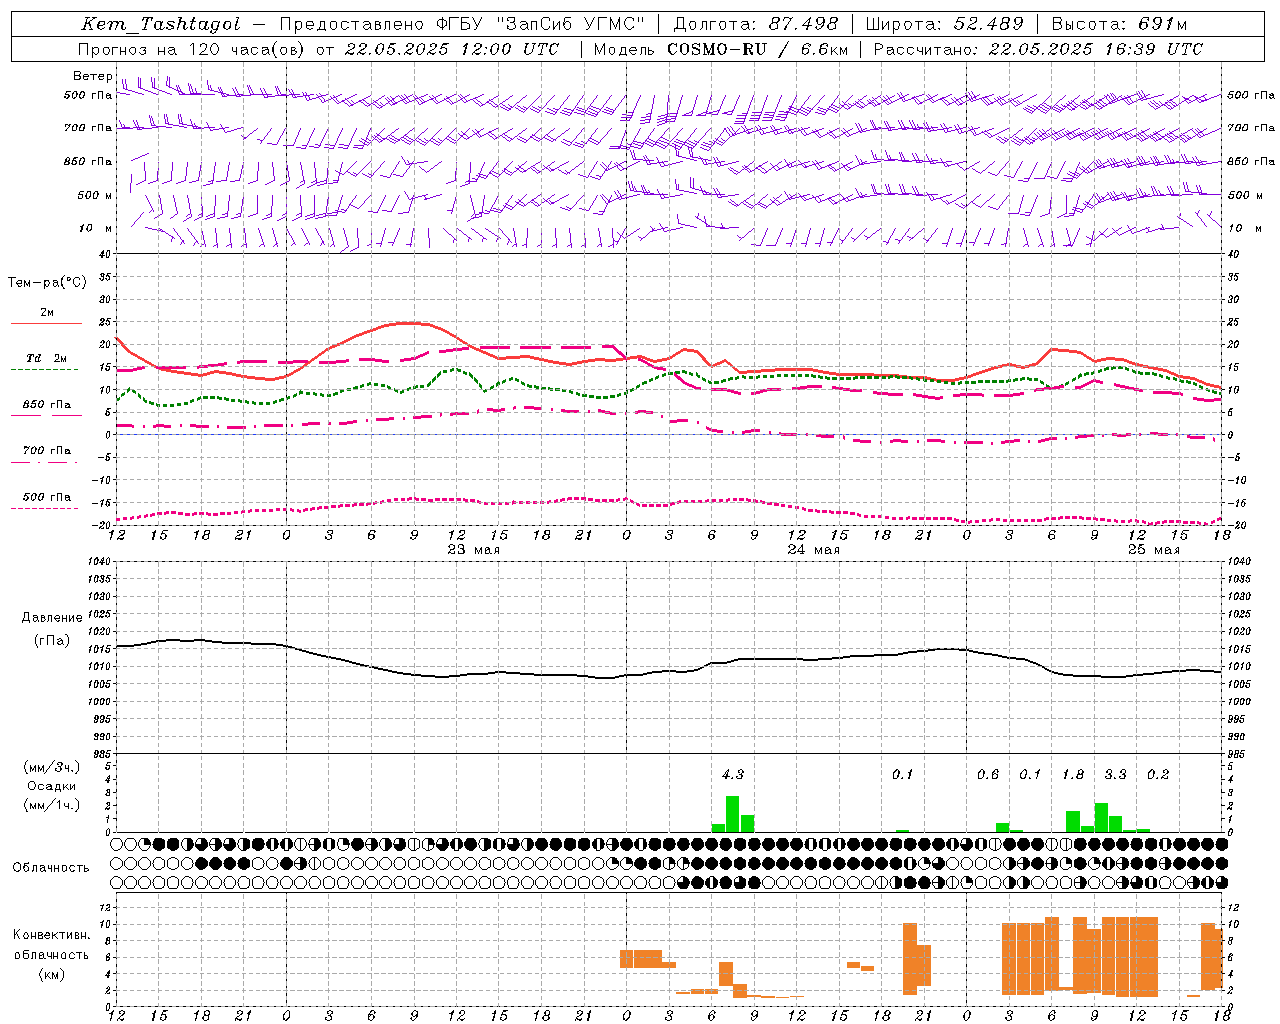
Task: Click the (мм/1ч.) precipitation unit label
Action: click(52, 805)
